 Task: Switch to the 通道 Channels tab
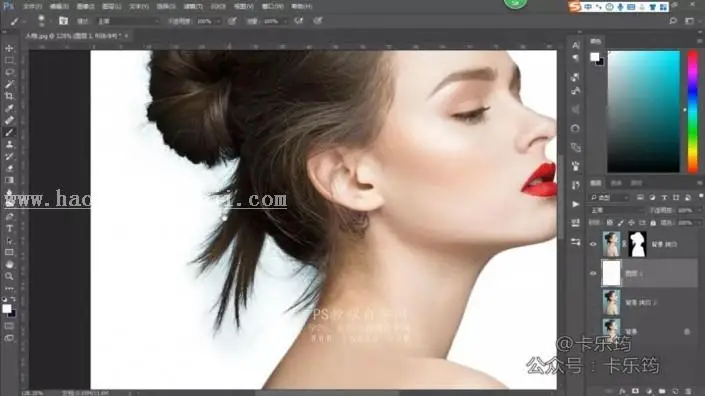tap(616, 183)
